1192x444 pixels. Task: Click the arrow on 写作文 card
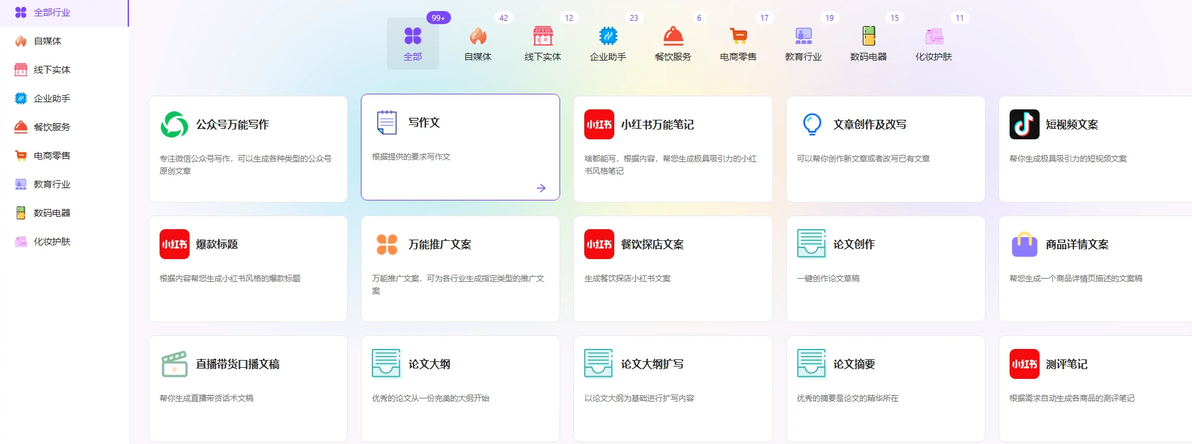click(x=541, y=188)
